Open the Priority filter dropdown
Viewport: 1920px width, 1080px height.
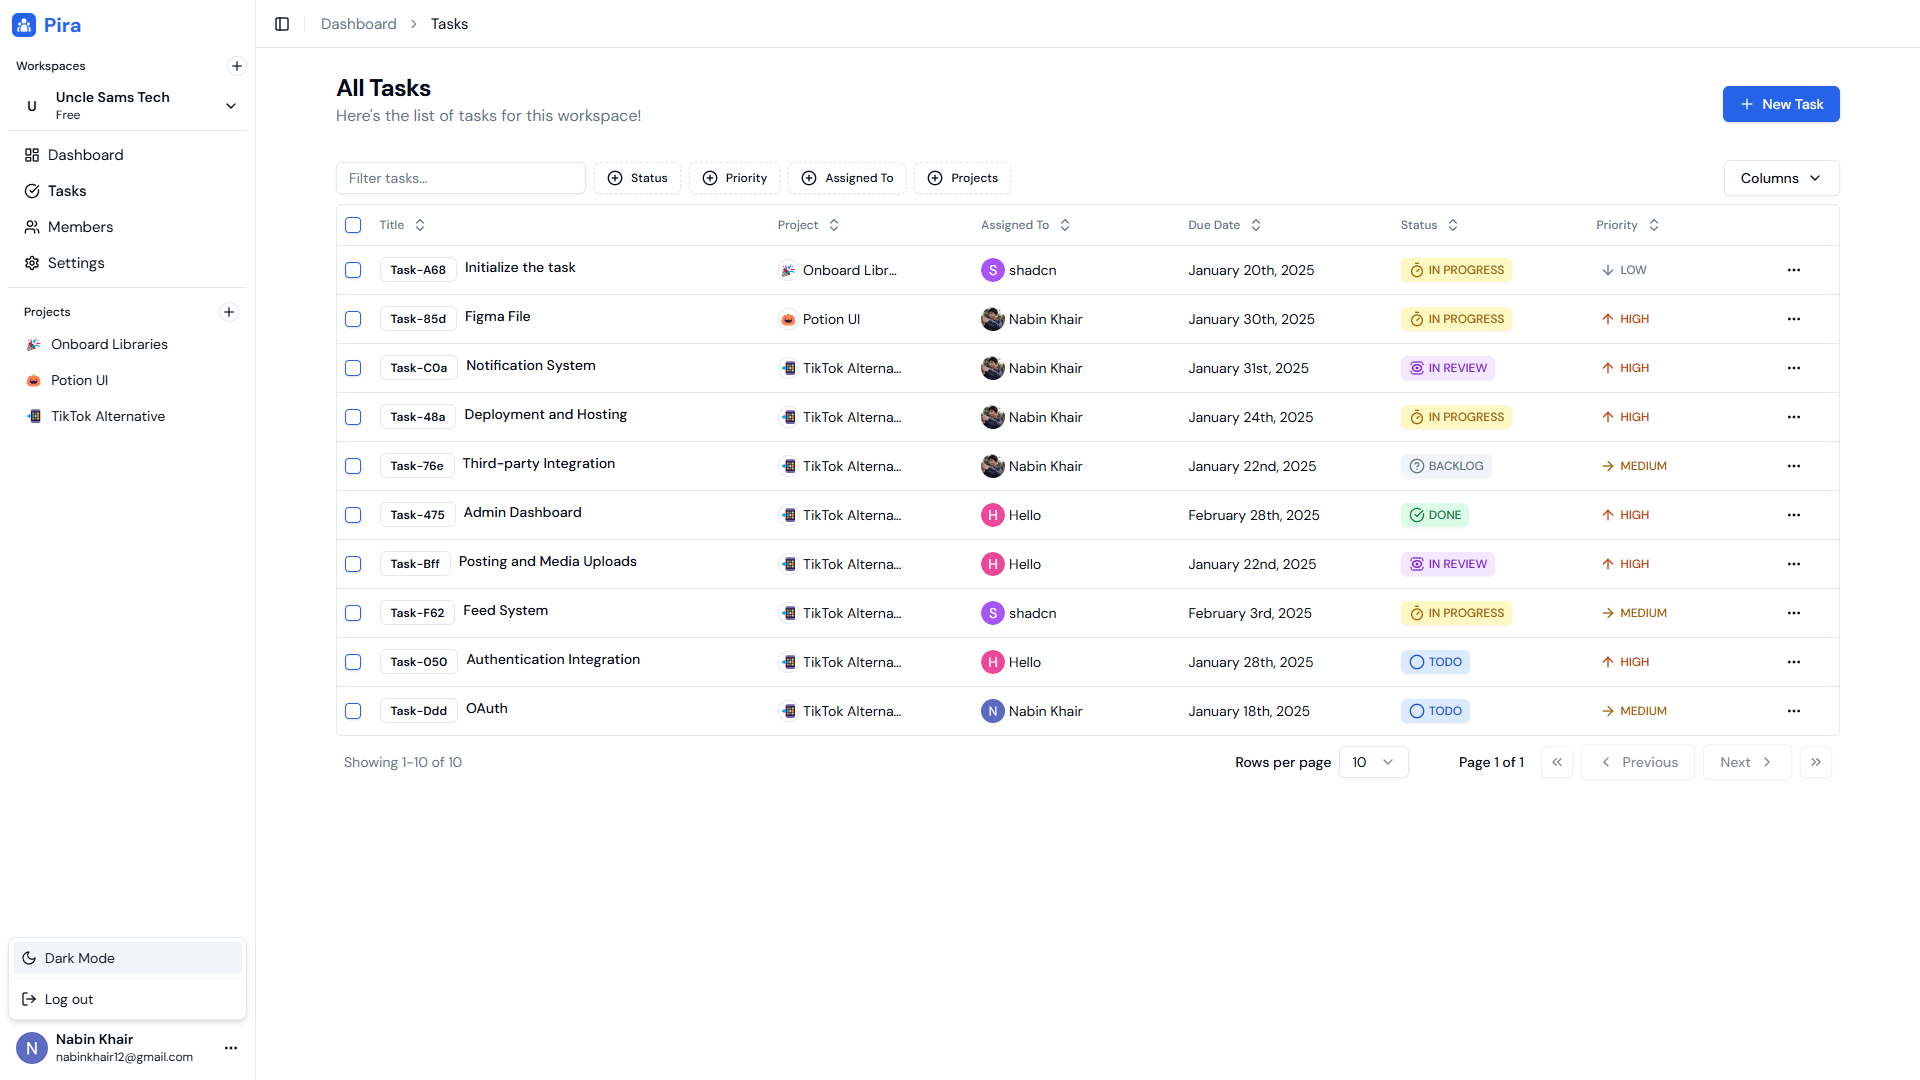tap(735, 178)
